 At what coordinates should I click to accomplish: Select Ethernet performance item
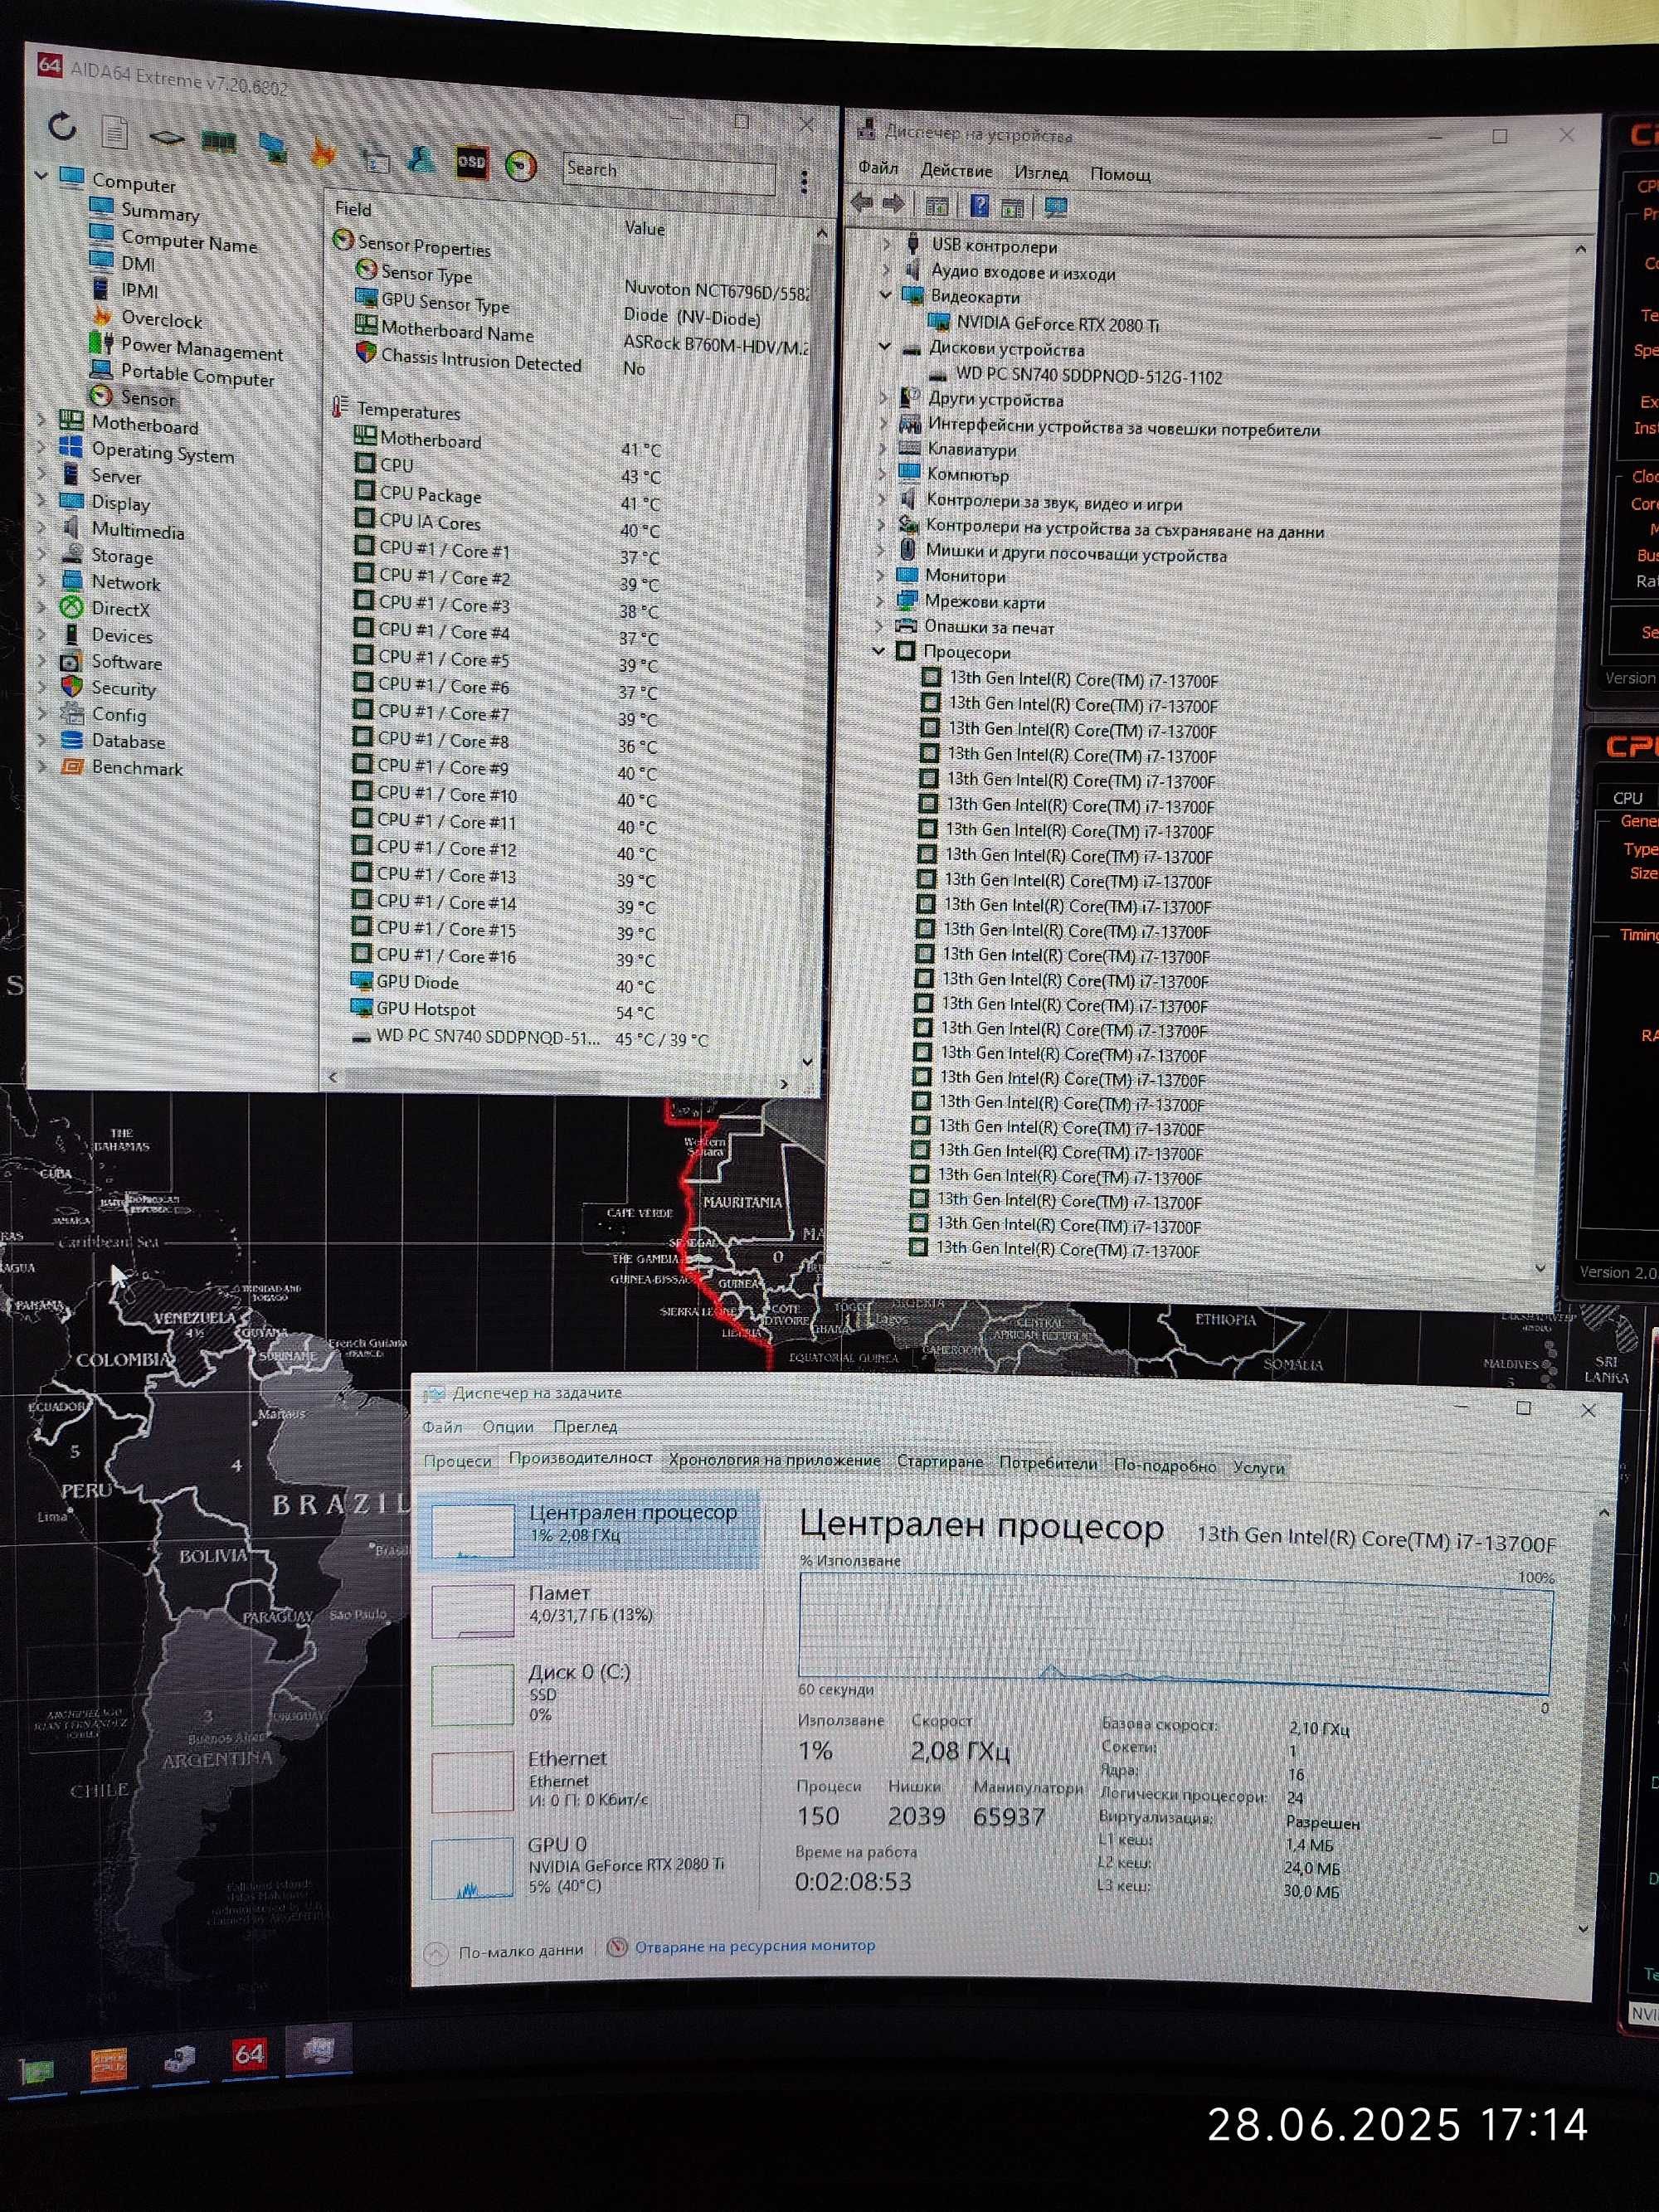[590, 1781]
